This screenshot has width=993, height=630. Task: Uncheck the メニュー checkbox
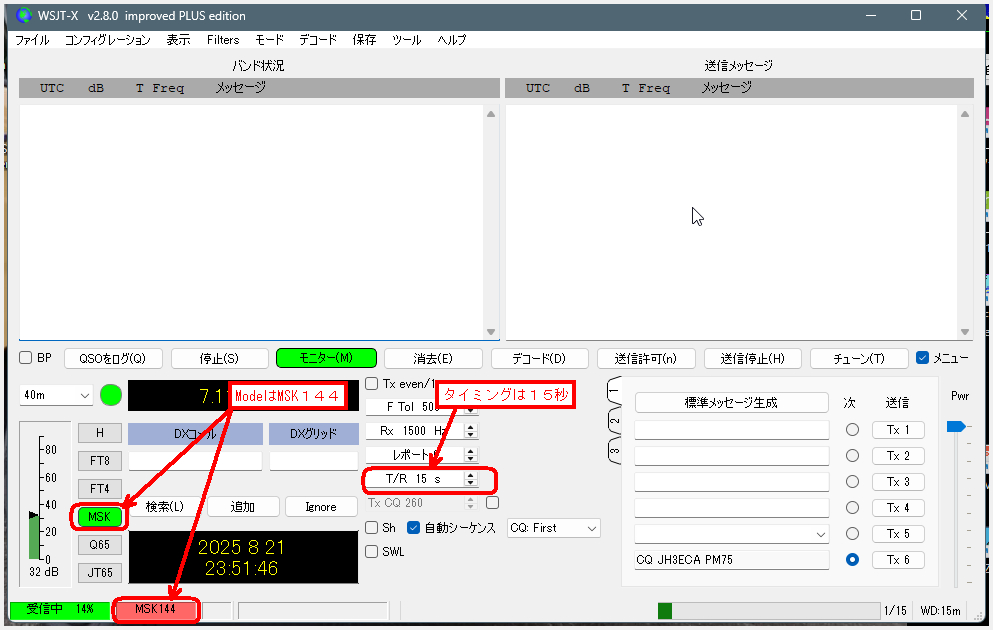point(923,358)
